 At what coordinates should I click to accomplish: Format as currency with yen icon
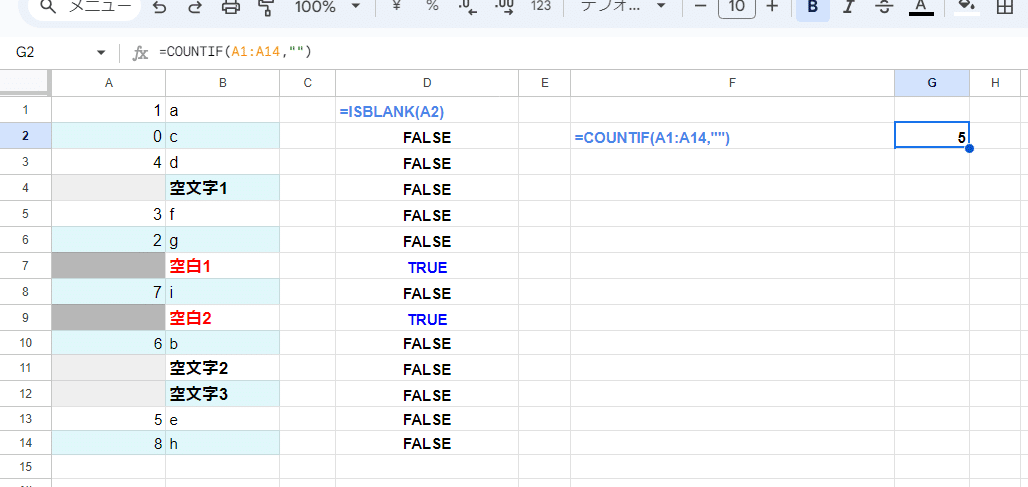(396, 7)
